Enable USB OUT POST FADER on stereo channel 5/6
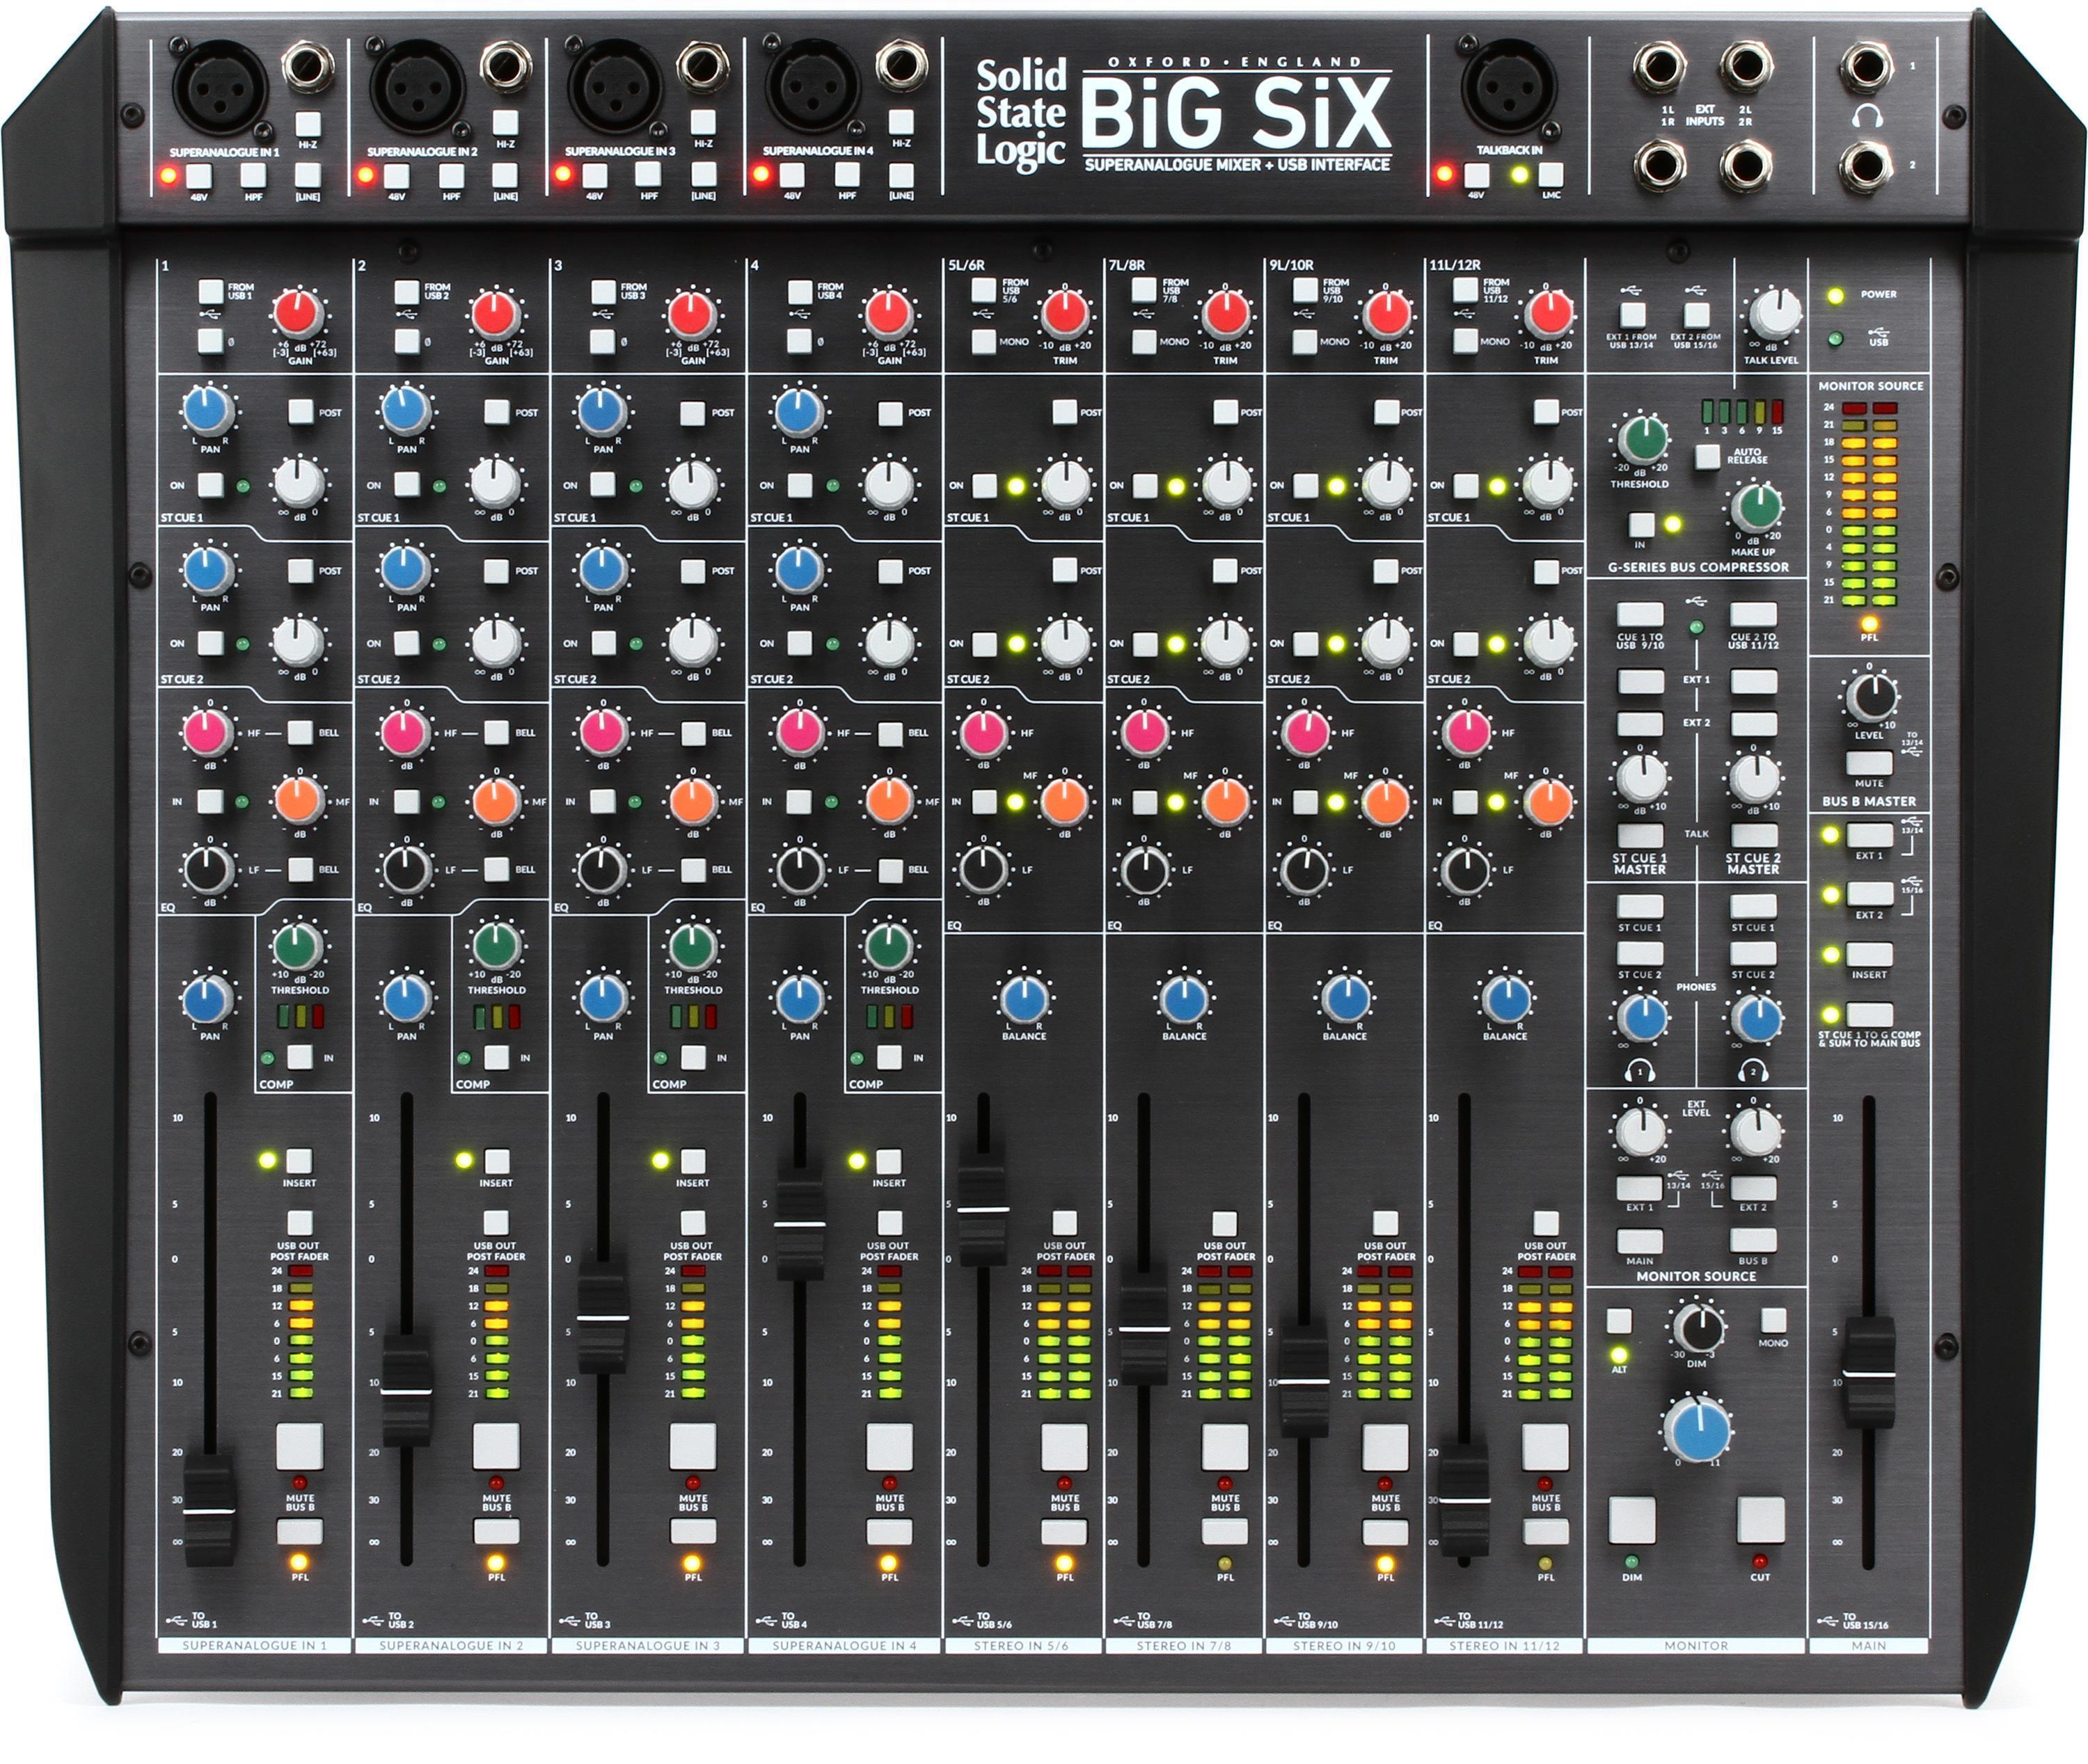The height and width of the screenshot is (1764, 2088). click(x=1065, y=1222)
